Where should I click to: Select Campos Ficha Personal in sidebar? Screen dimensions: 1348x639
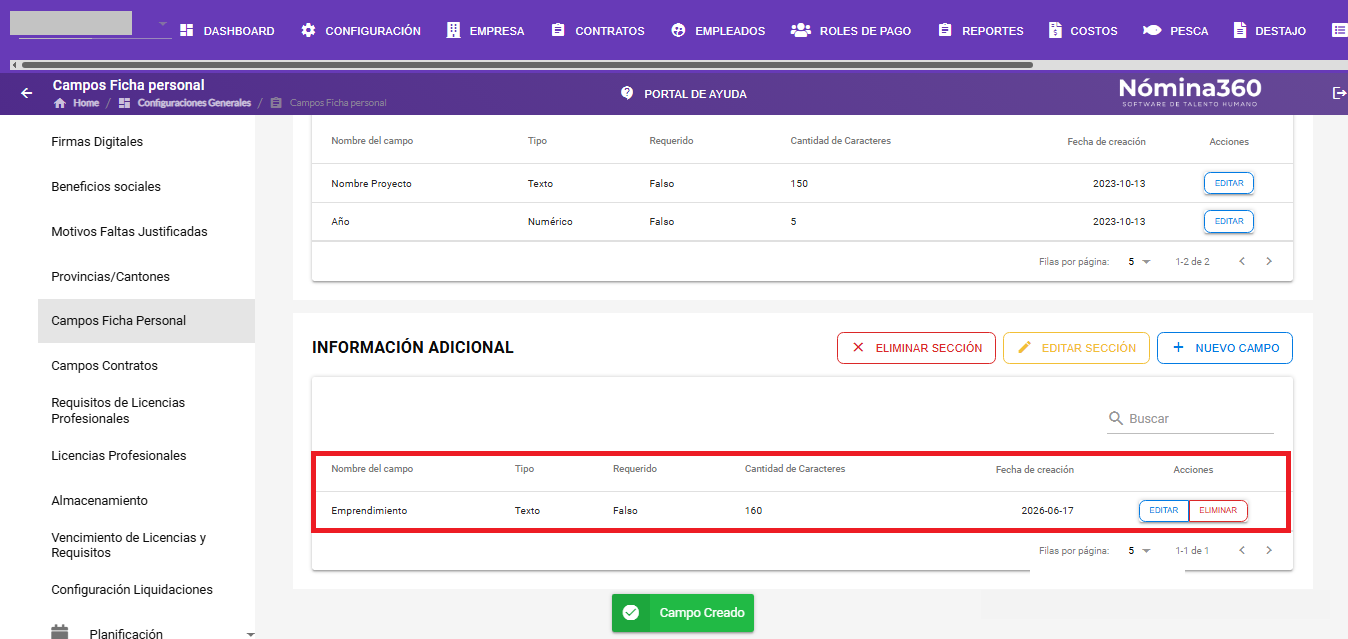tap(146, 321)
